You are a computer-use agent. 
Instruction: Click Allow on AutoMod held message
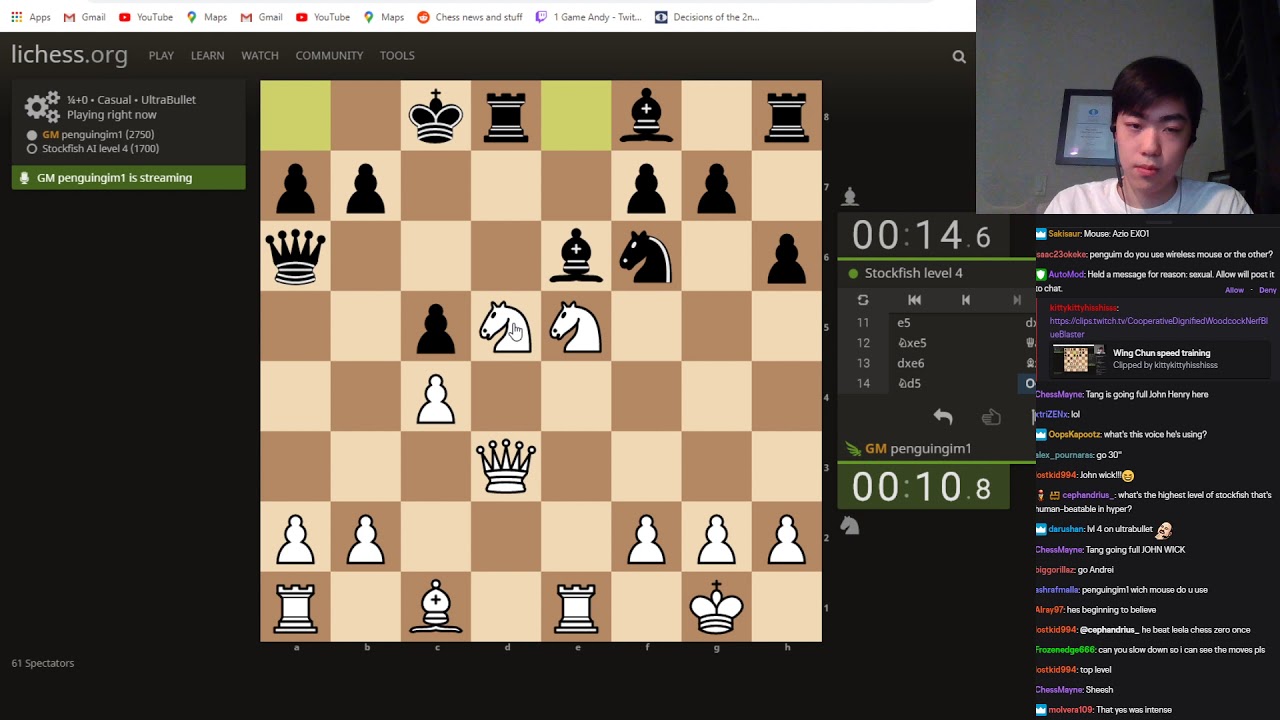1235,290
